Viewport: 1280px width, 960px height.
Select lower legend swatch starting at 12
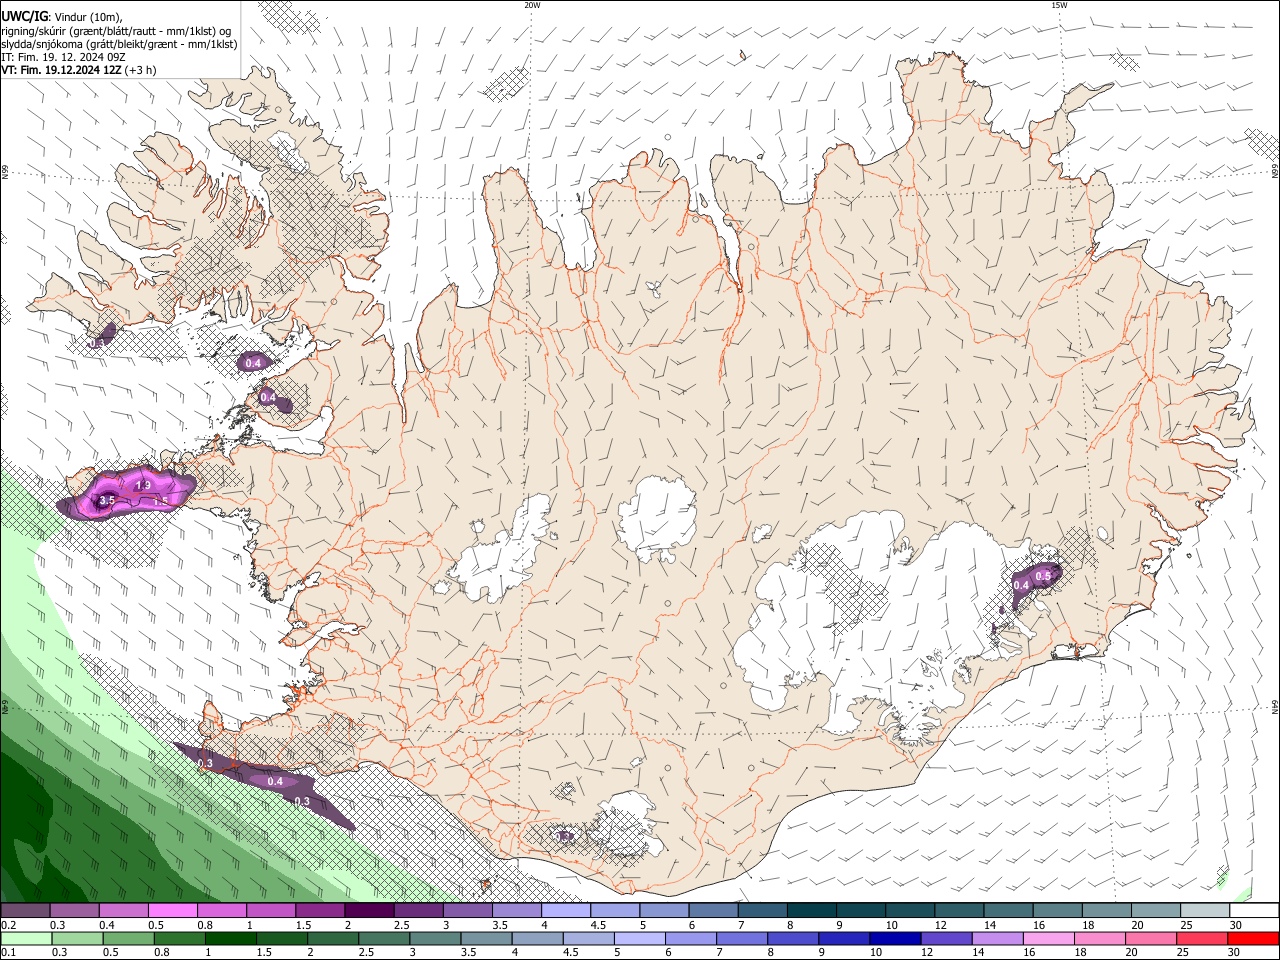click(x=946, y=939)
